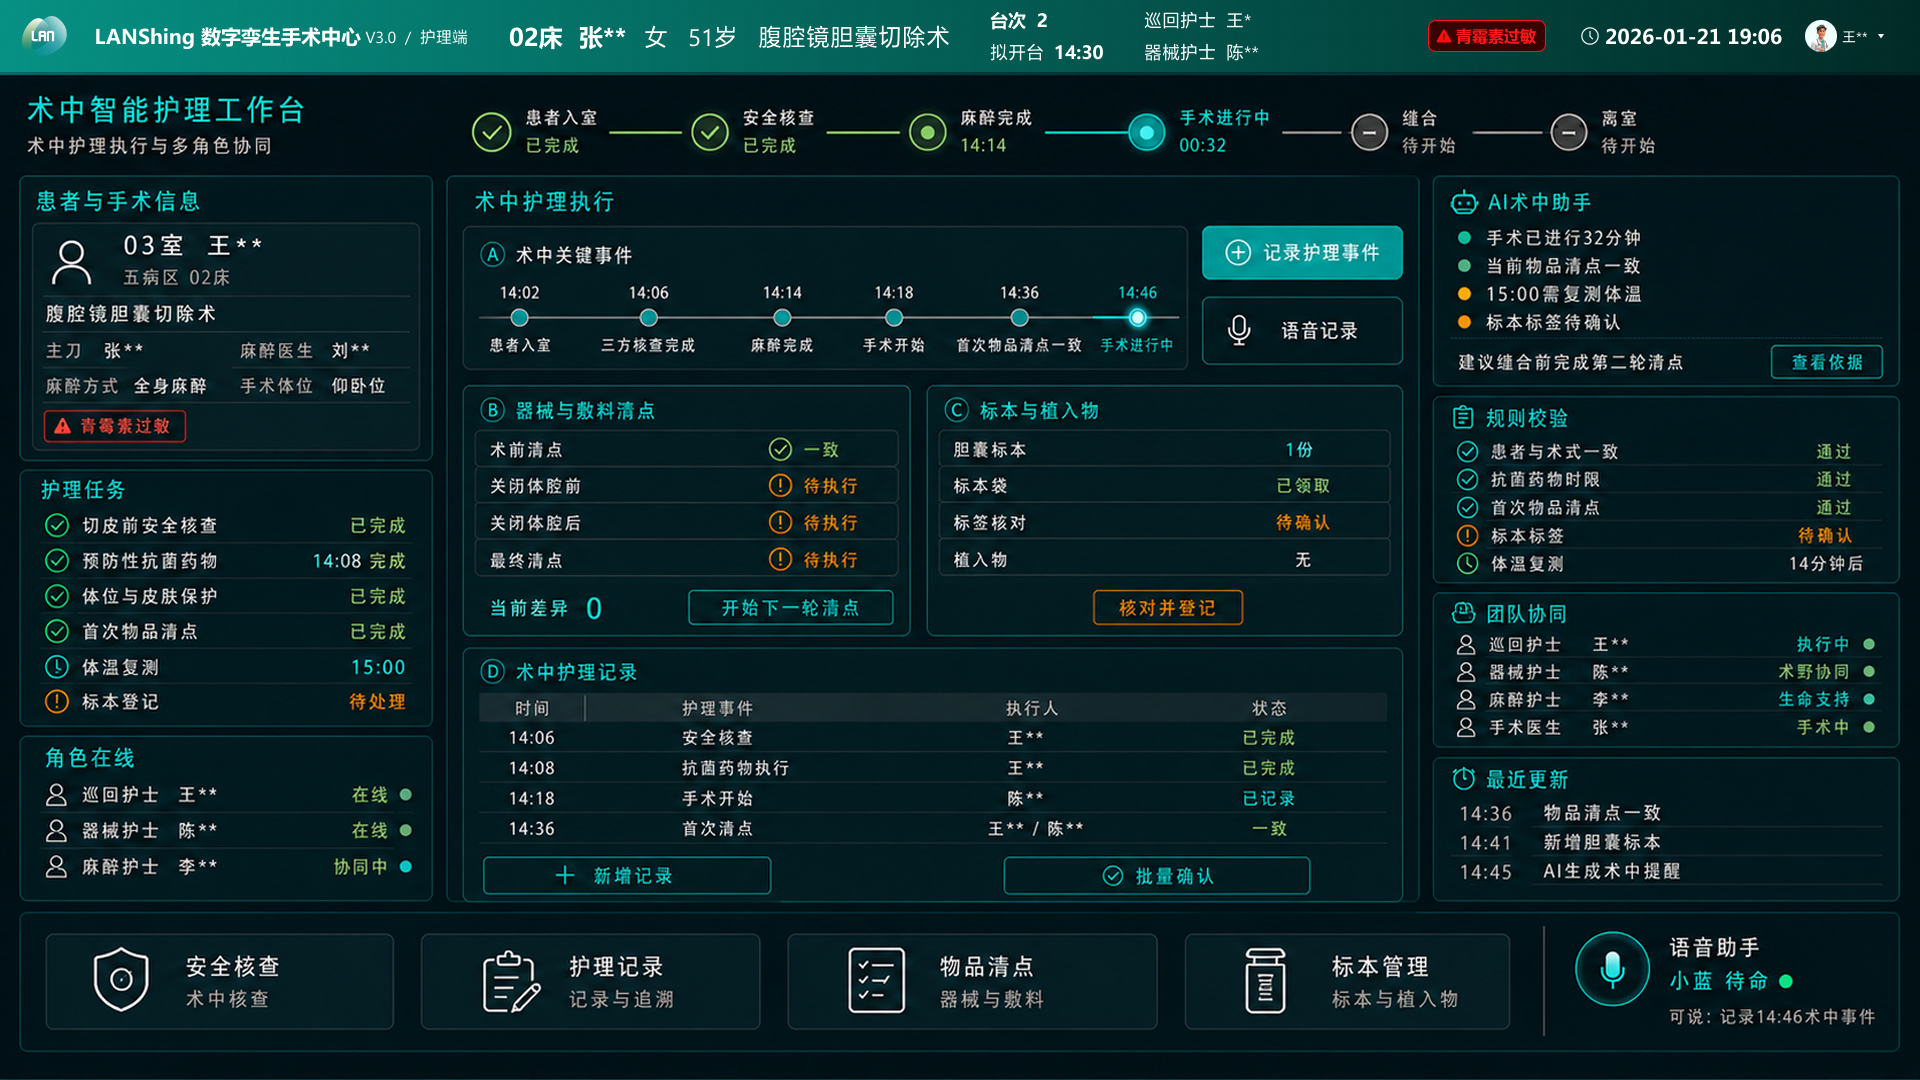Toggle the 体位与皮肤保护 task check

tap(57, 597)
